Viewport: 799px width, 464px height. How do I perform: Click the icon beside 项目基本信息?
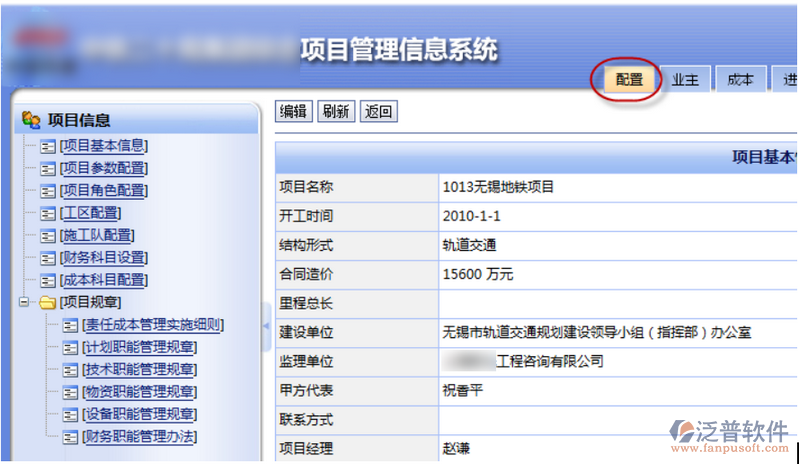coord(47,147)
